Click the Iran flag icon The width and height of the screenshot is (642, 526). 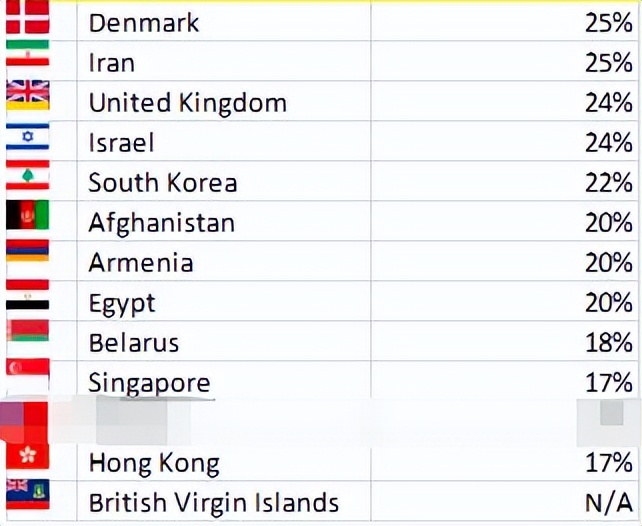27,59
